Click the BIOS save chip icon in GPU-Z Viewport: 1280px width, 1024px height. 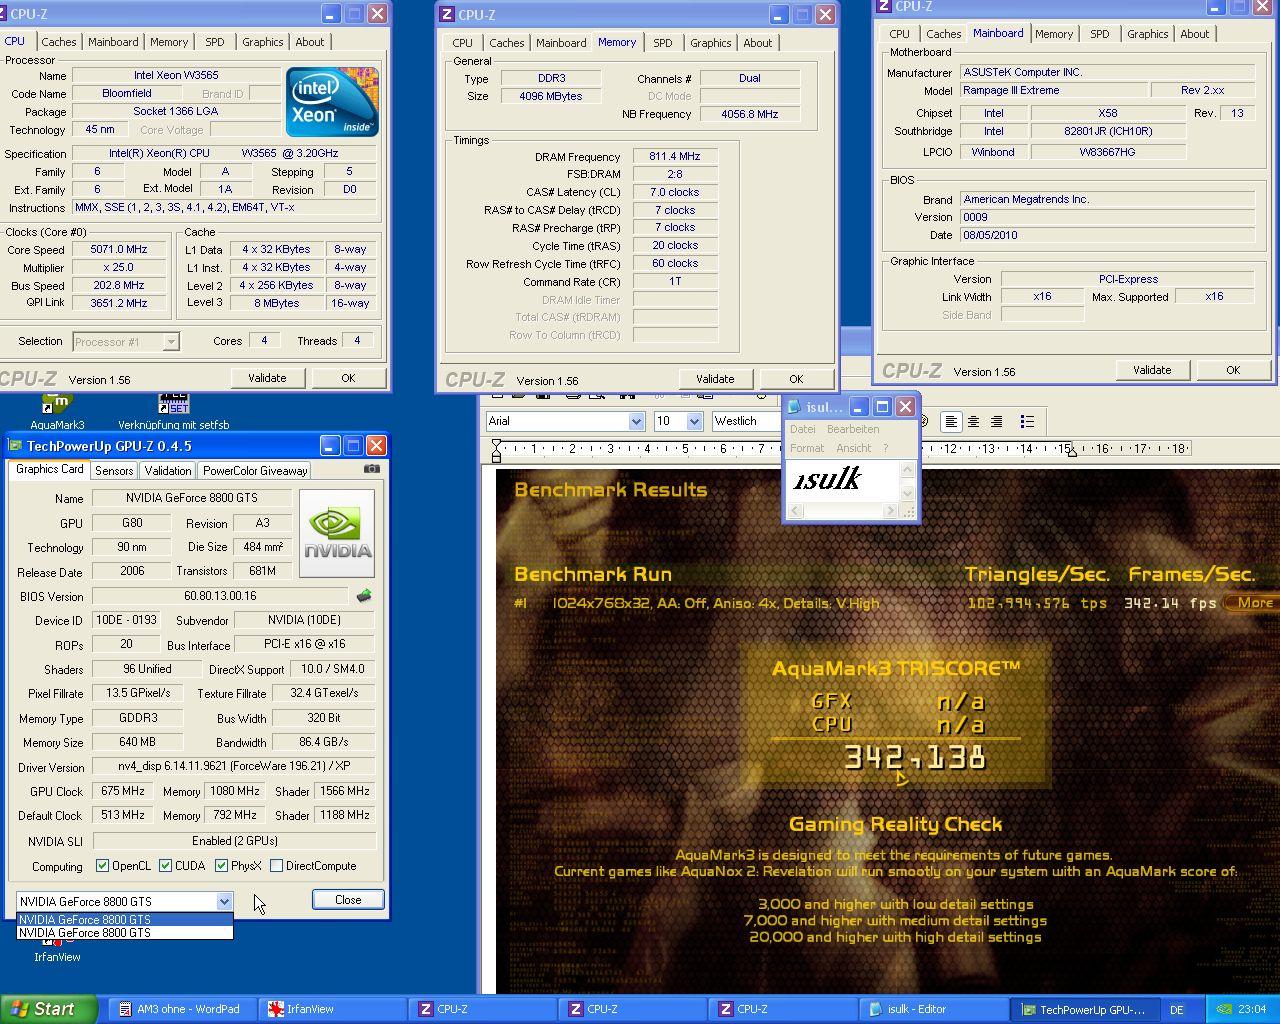tap(364, 596)
